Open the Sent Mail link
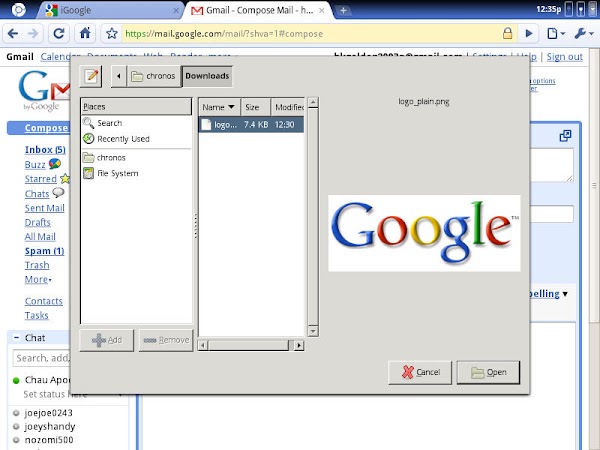 pos(44,208)
